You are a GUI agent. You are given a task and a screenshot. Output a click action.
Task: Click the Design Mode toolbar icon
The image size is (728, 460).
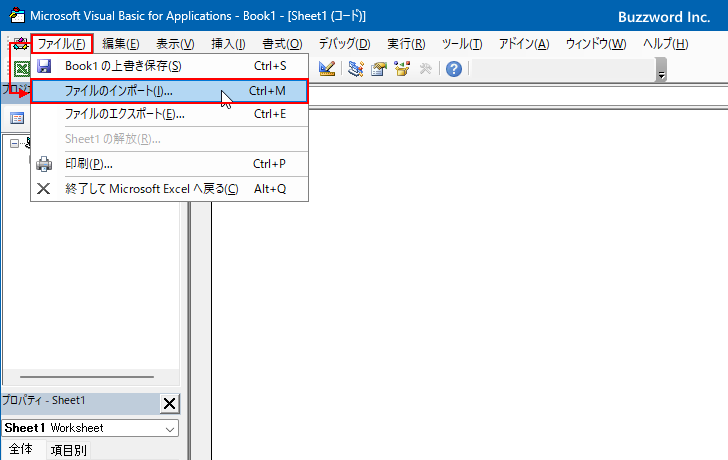click(327, 69)
